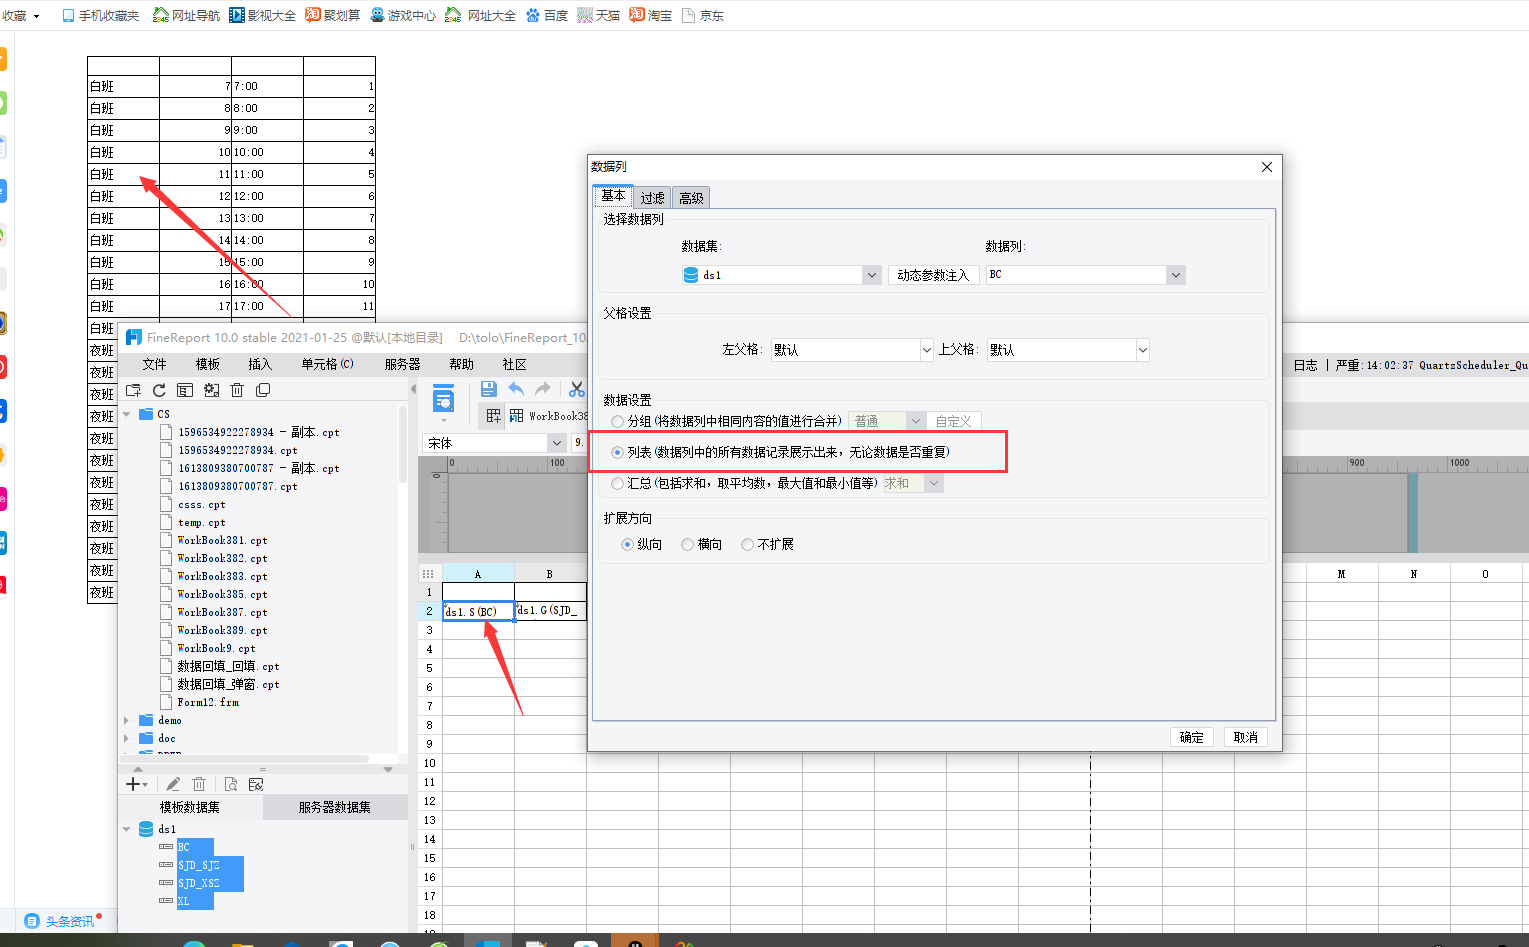Open WorkBook381.cpt in the file tree
Image resolution: width=1529 pixels, height=947 pixels.
coord(222,540)
